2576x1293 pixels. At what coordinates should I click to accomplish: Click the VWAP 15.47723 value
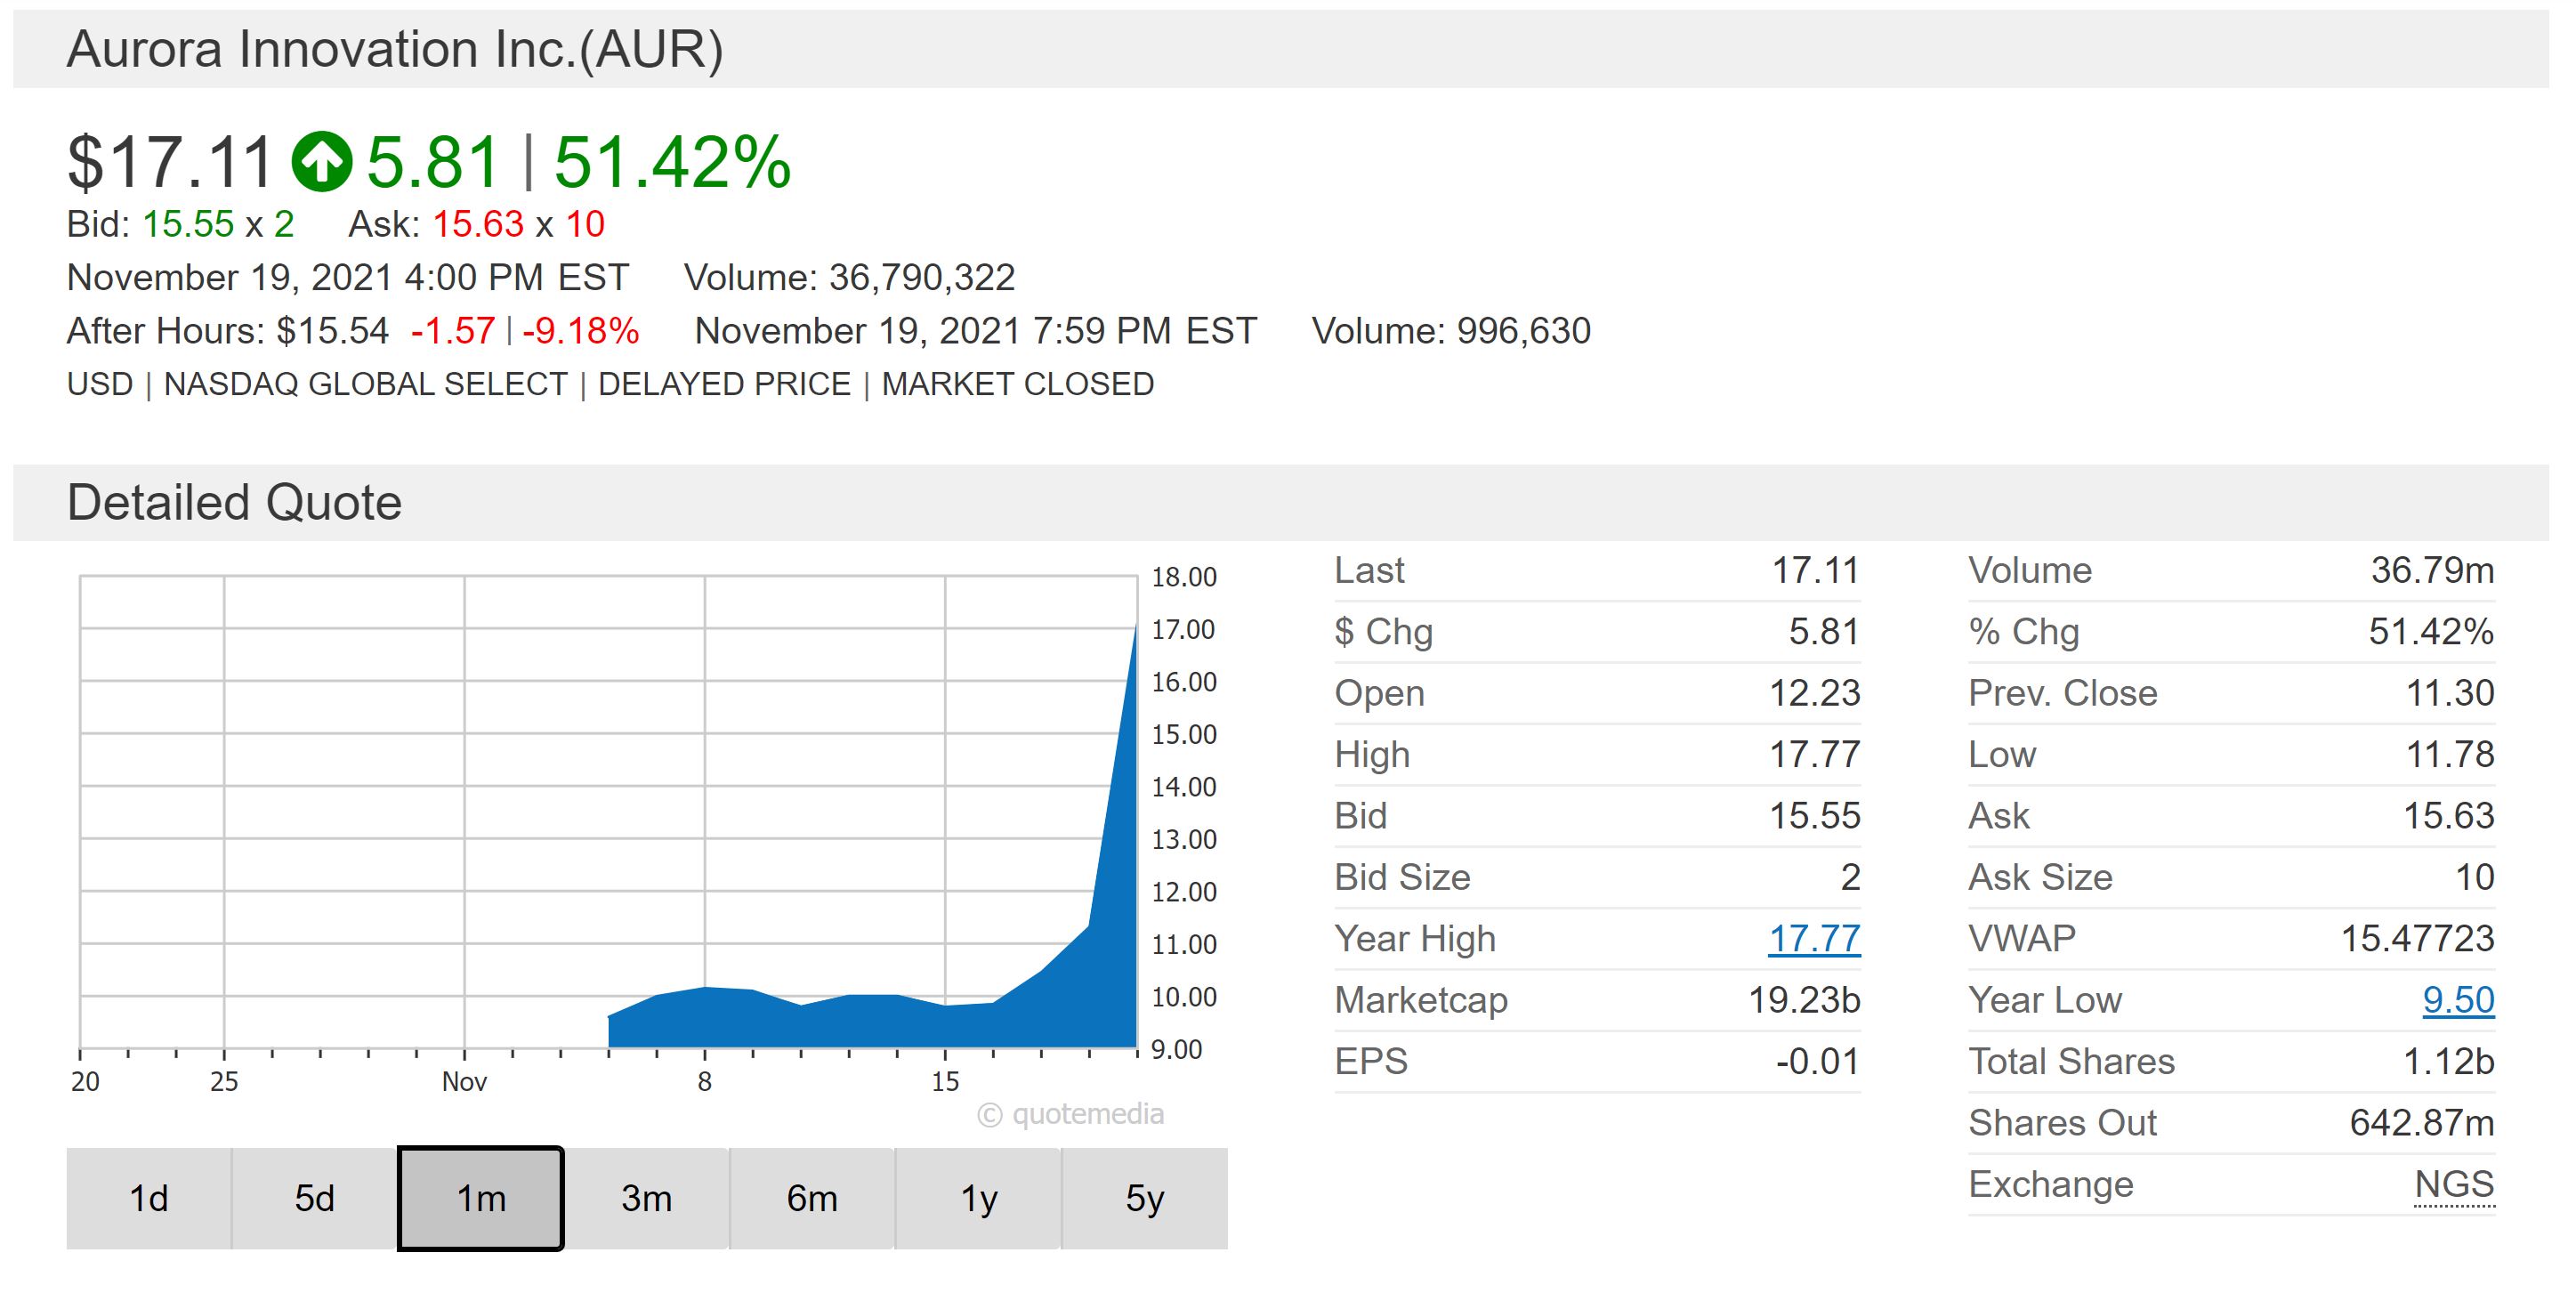2416,939
